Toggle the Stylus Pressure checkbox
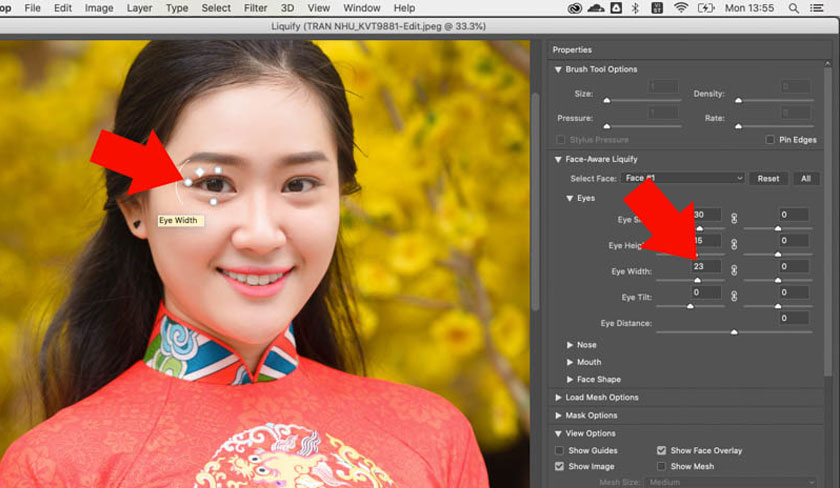This screenshot has width=840, height=488. point(560,139)
